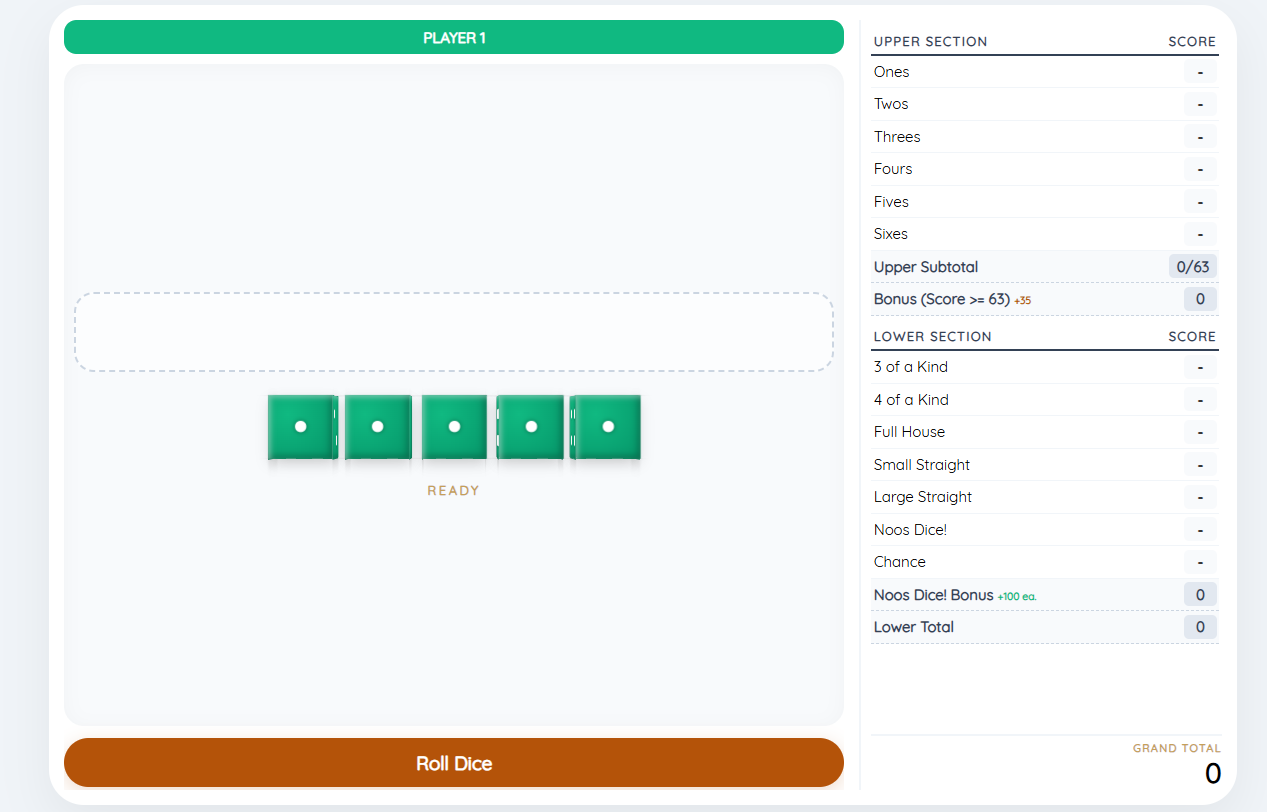
Task: Click the dashed held-dice tray
Action: coord(454,332)
